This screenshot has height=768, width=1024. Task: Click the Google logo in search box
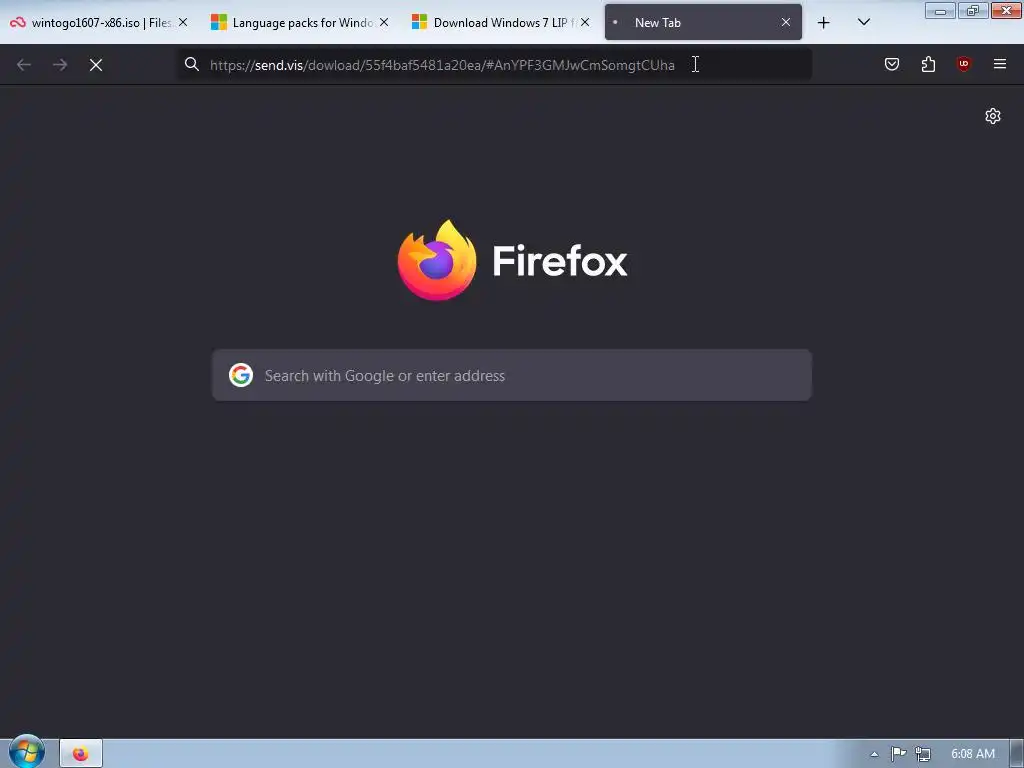241,376
